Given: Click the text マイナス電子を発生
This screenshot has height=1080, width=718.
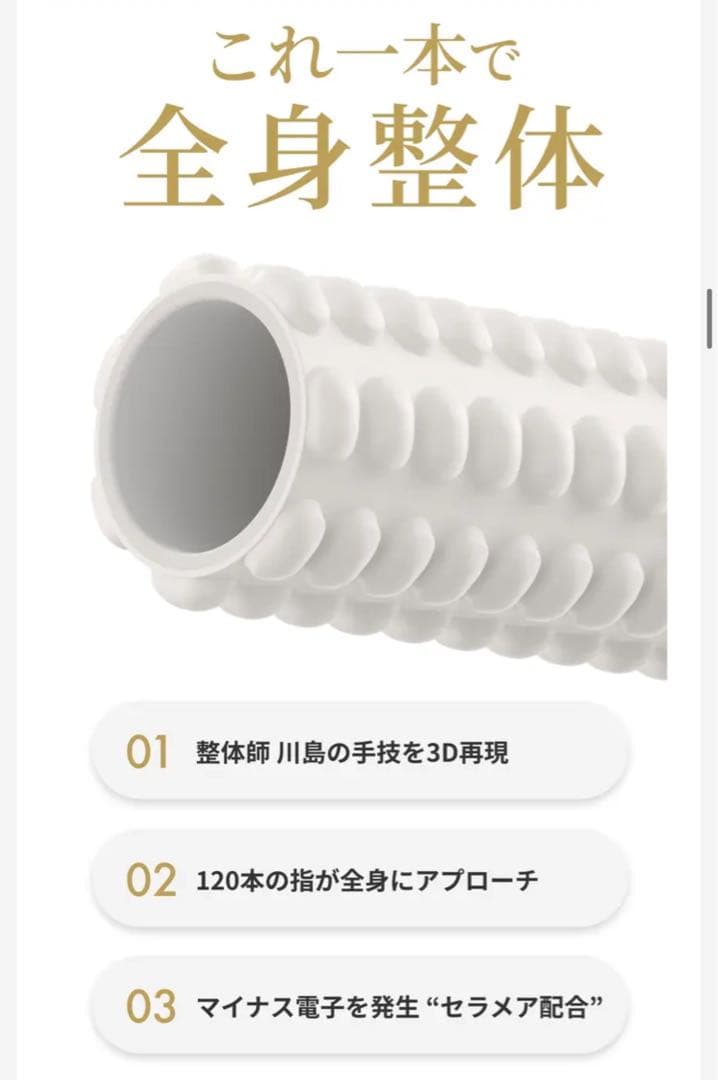Looking at the screenshot, I should tap(307, 1008).
